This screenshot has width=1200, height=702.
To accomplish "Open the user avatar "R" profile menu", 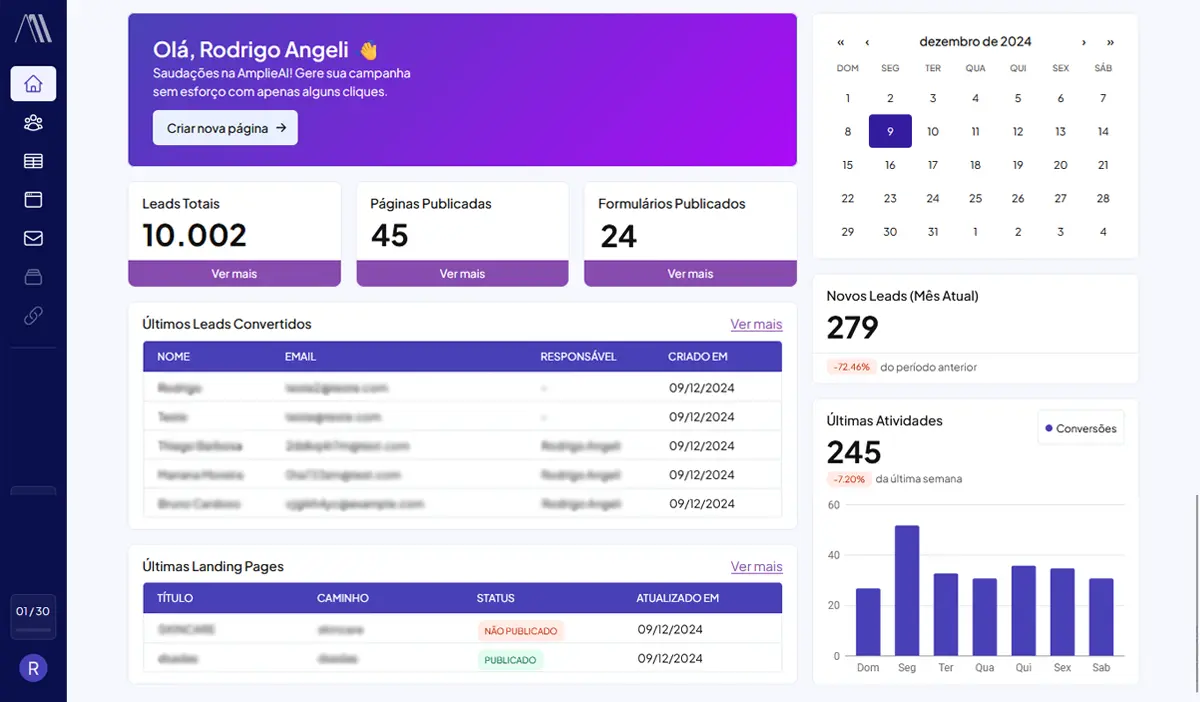I will 33,669.
